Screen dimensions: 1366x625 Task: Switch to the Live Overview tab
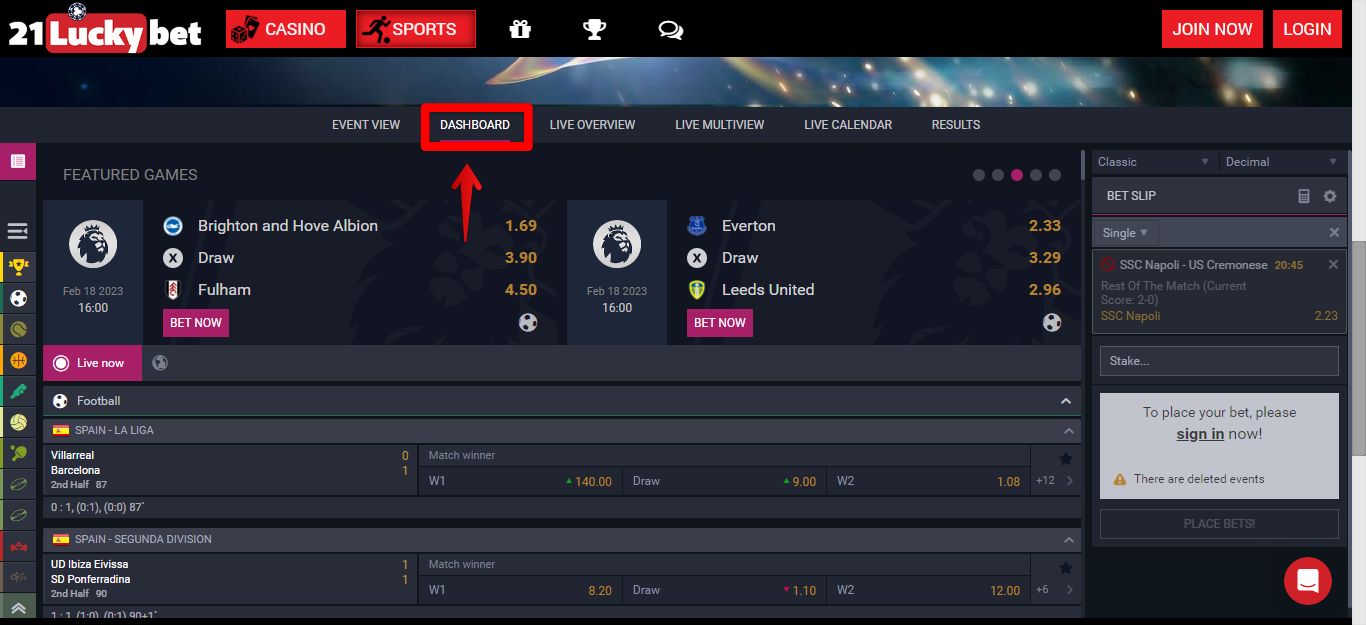[592, 125]
